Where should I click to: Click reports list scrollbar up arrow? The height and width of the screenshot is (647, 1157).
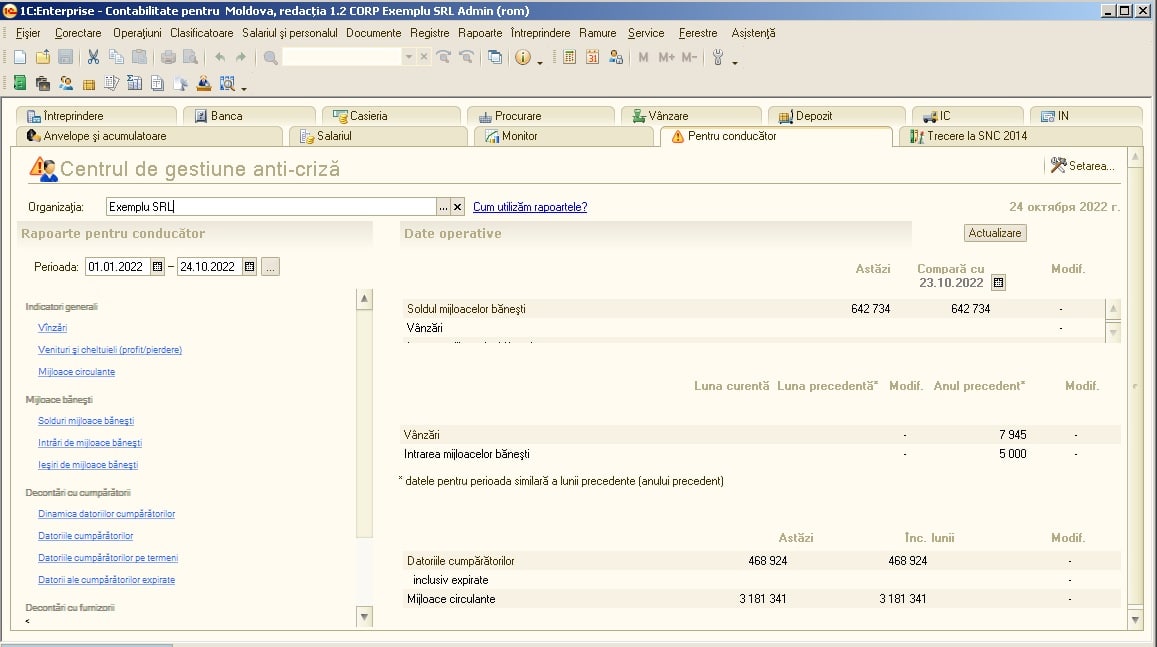click(x=365, y=299)
